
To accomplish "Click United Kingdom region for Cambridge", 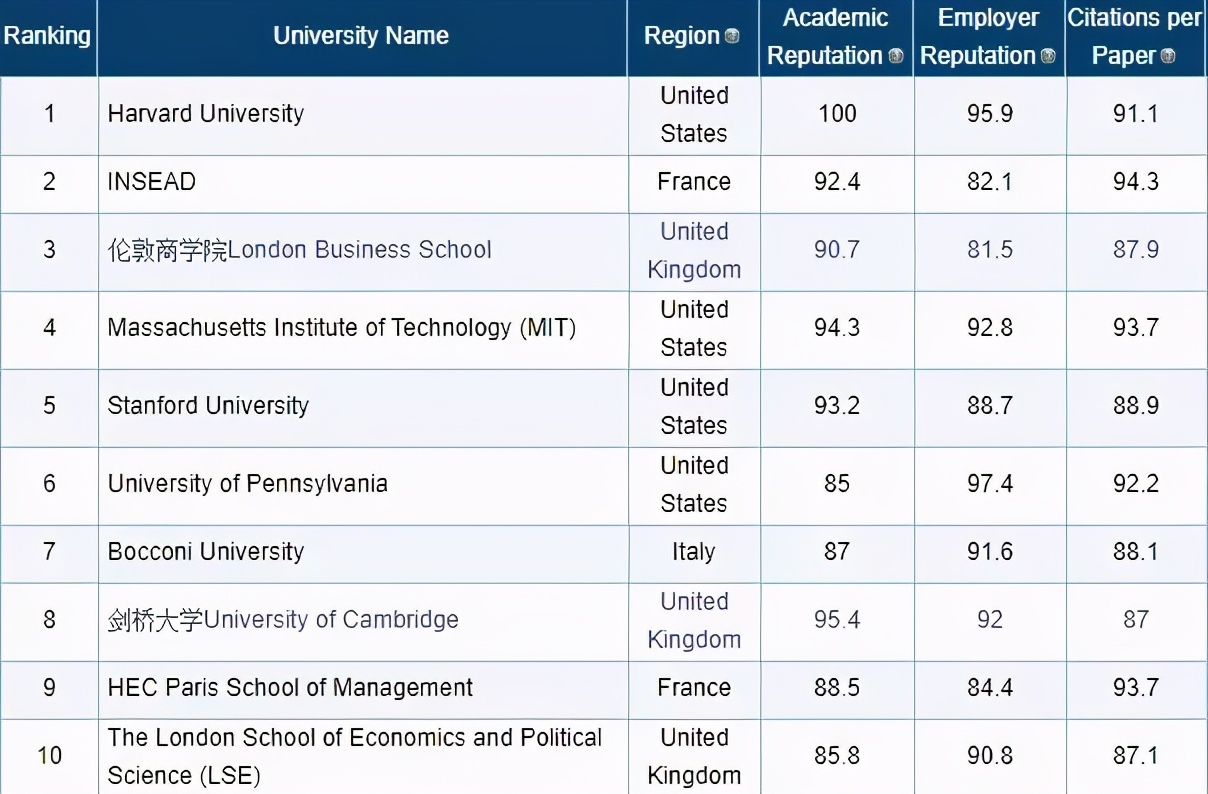I will pos(694,620).
